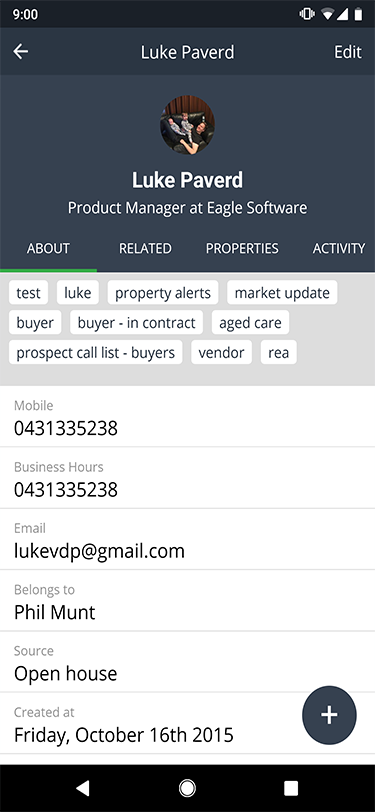Viewport: 375px width, 812px height.
Task: Tap the 'market update' tag
Action: (282, 293)
